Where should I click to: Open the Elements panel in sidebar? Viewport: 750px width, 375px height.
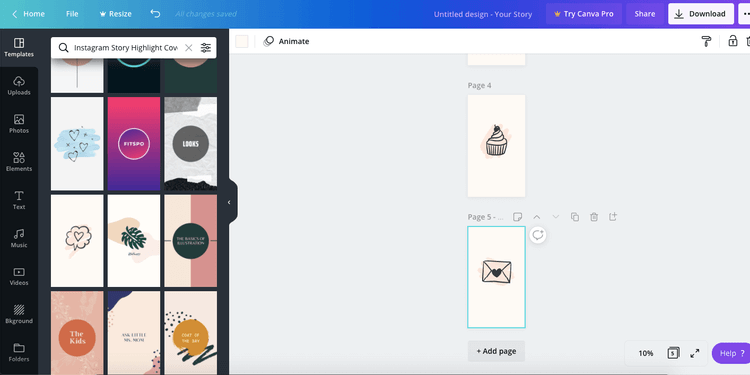click(19, 162)
